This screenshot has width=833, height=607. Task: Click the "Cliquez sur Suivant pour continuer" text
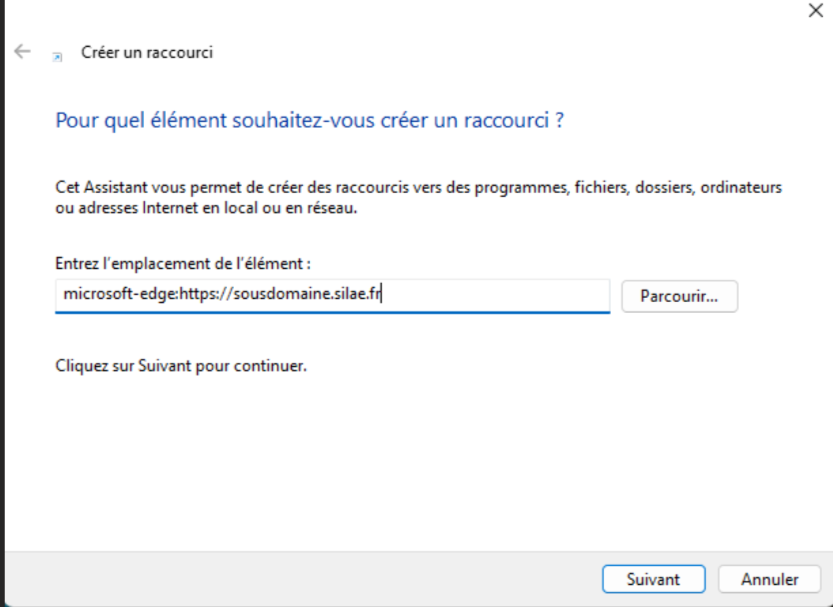click(180, 366)
